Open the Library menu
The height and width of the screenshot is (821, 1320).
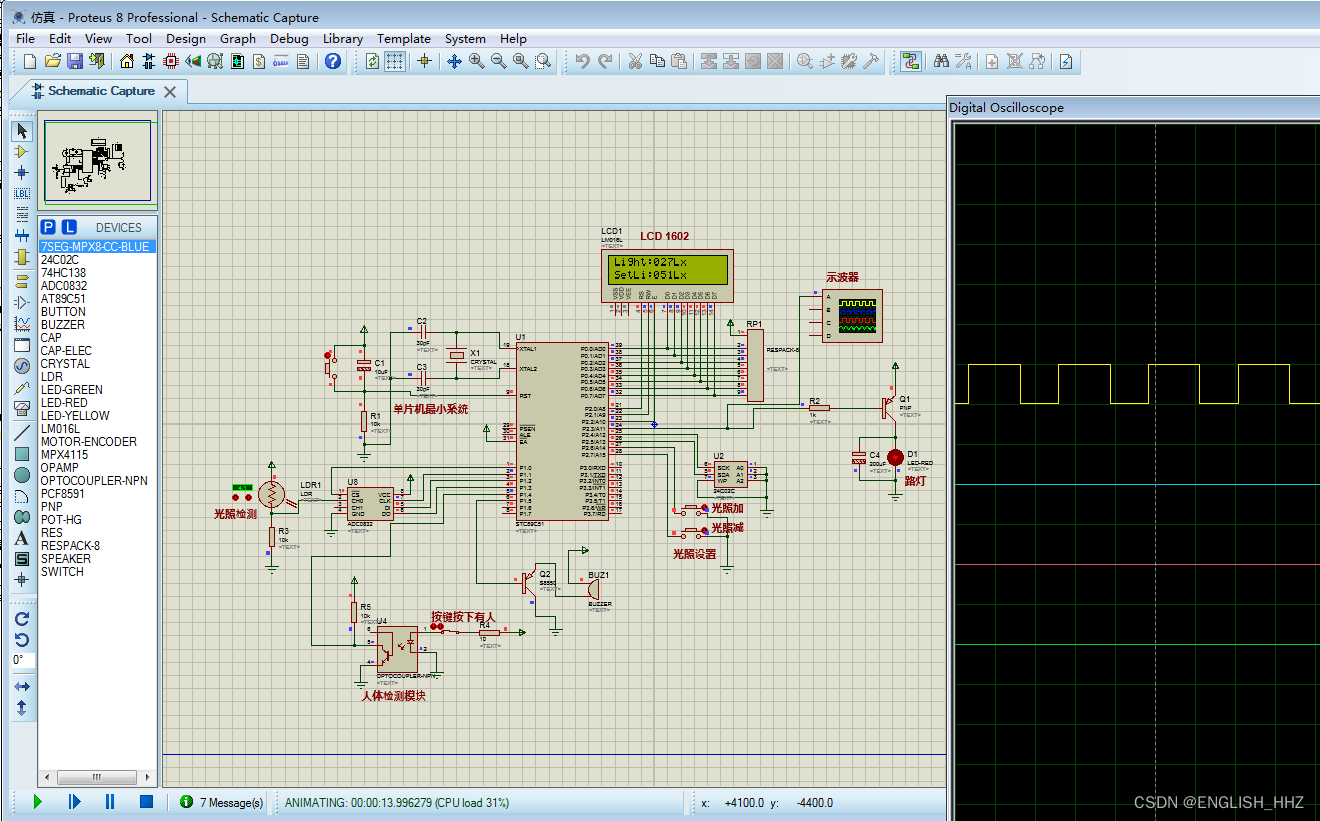tap(342, 39)
